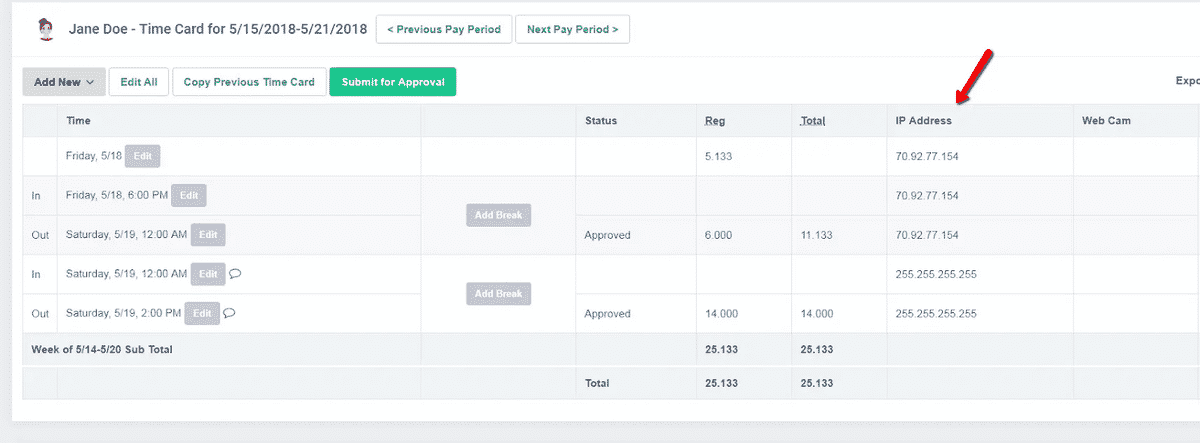
Task: Edit the Friday 5/18 day entry
Action: point(143,156)
